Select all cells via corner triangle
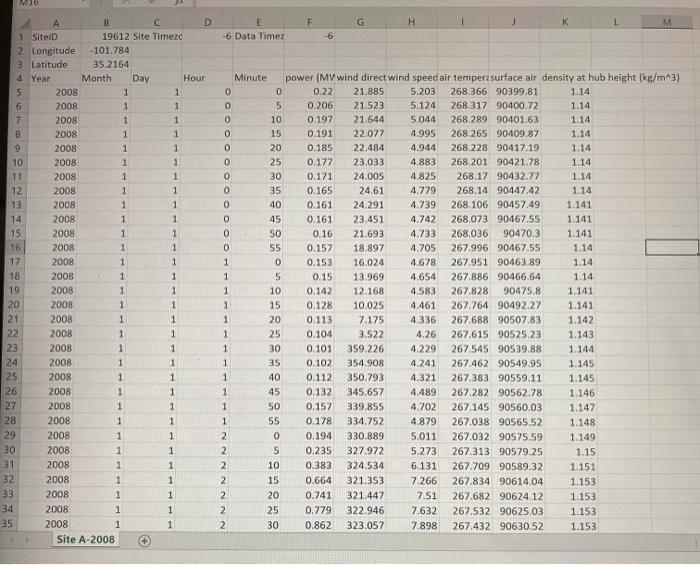Image resolution: width=700 pixels, height=565 pixels. (x=24, y=23)
